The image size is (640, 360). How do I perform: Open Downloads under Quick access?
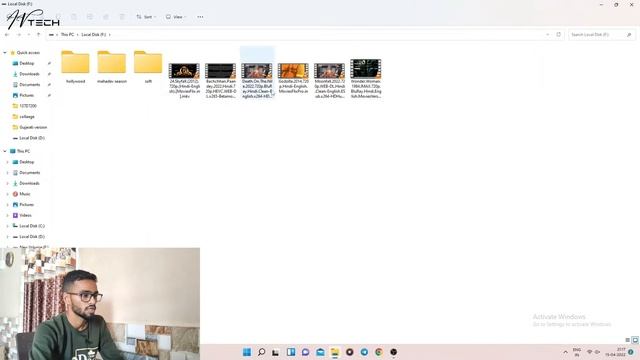pyautogui.click(x=29, y=74)
